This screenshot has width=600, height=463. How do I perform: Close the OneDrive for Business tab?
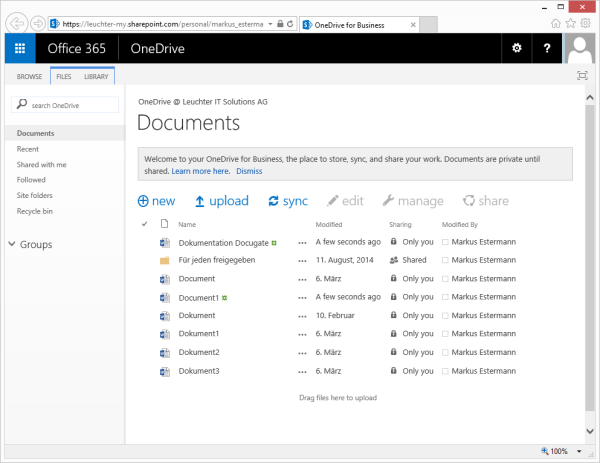point(413,25)
